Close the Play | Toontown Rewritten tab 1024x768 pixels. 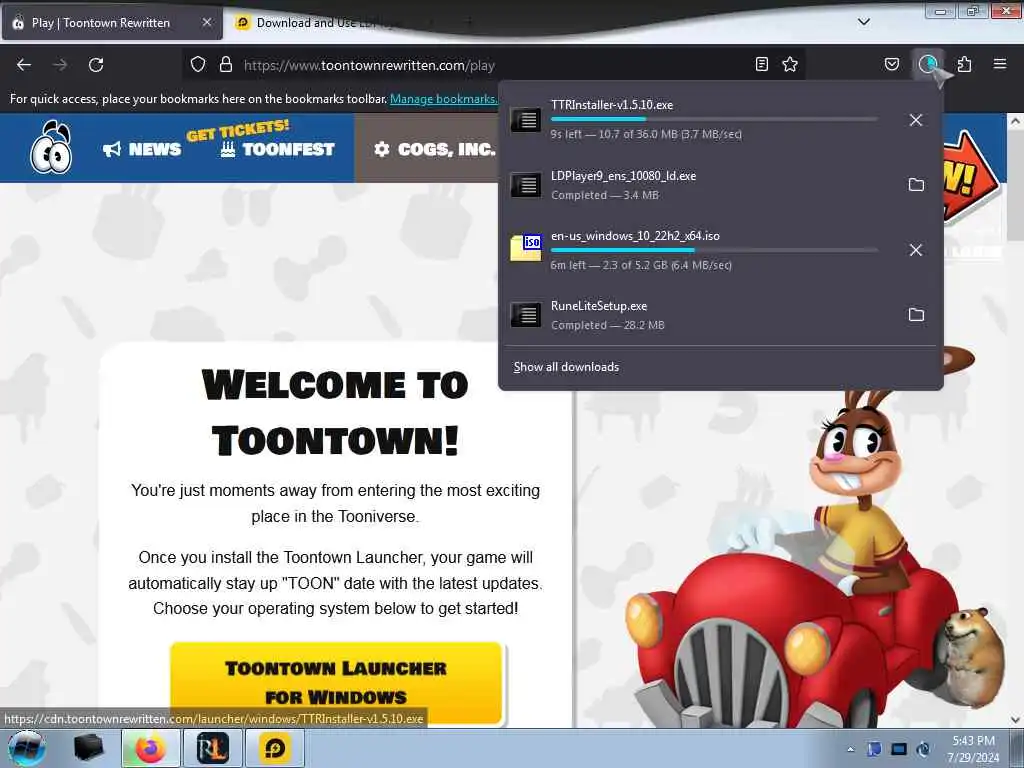pos(206,22)
